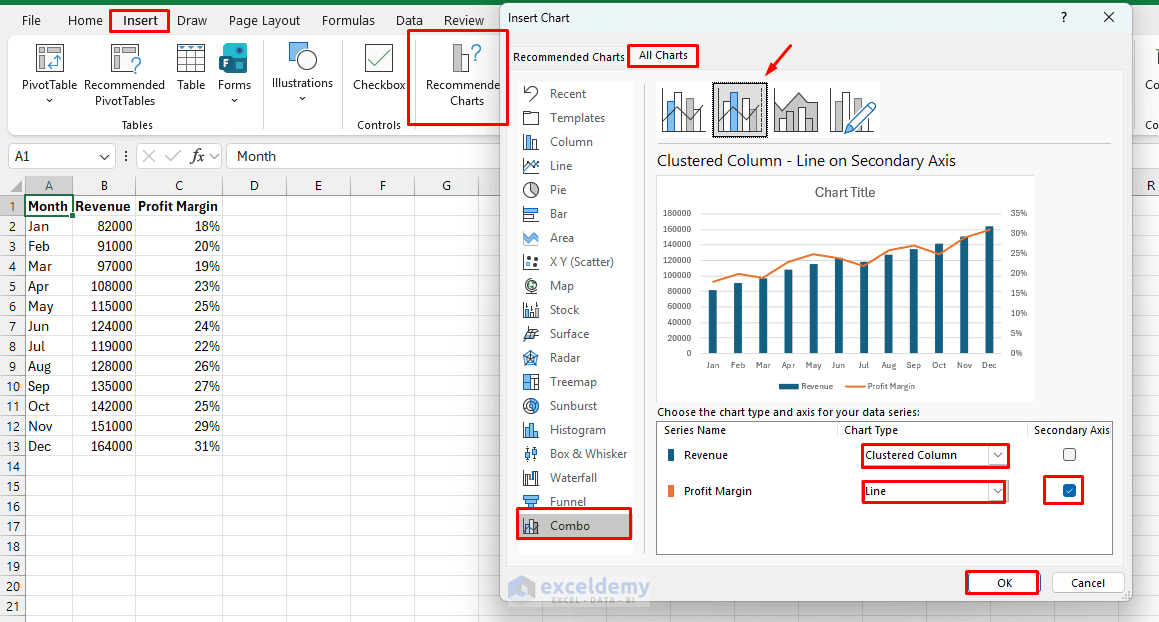Switch to the Recommended Charts tab
This screenshot has width=1159, height=622.
click(x=568, y=57)
